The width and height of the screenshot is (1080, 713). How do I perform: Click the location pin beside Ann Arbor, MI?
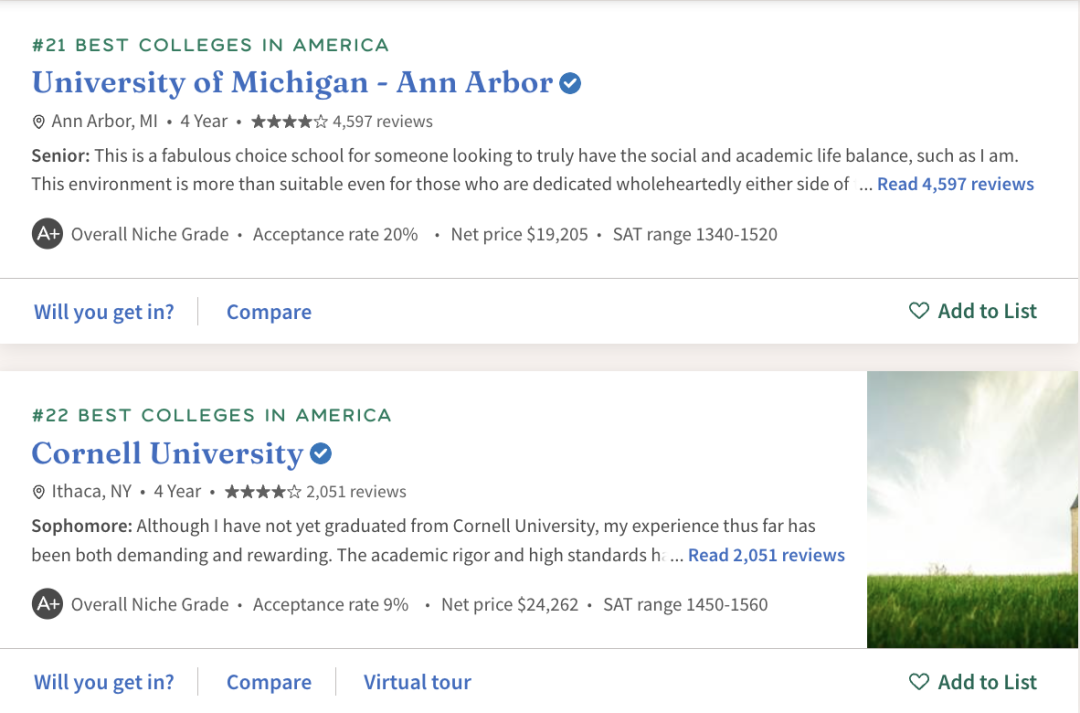point(39,122)
